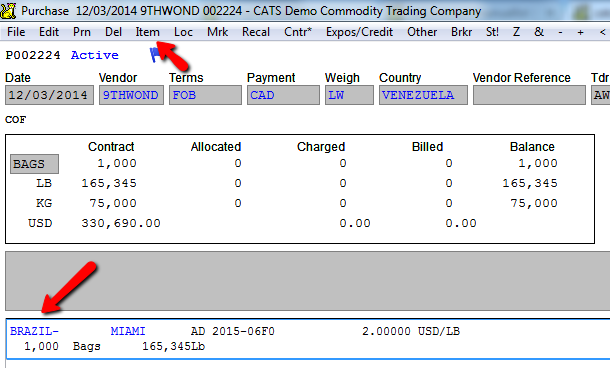Click the BRAZIL- link in item row

34,331
